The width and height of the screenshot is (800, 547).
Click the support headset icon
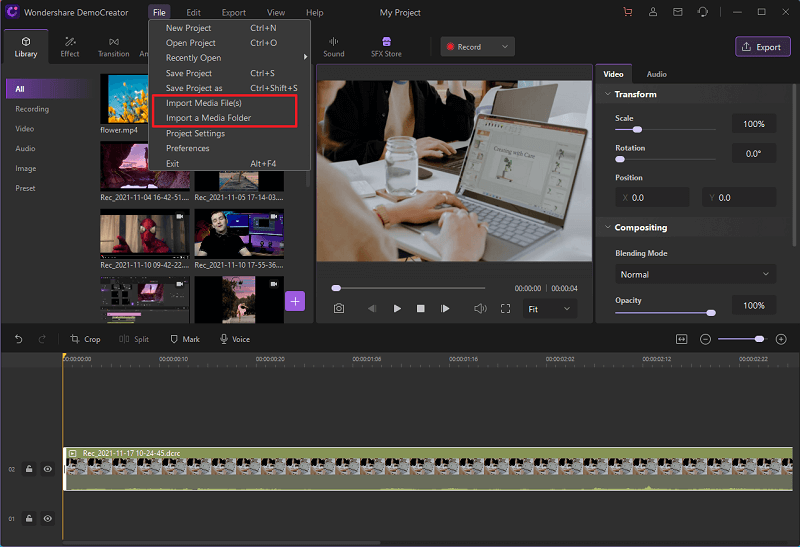703,12
